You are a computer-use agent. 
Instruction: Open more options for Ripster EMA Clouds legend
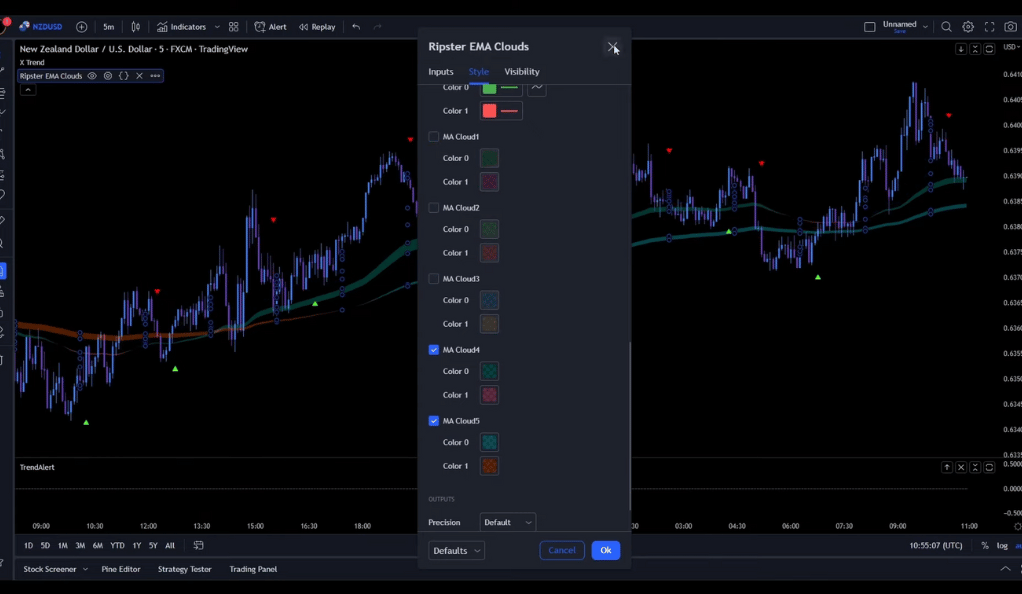tap(155, 76)
